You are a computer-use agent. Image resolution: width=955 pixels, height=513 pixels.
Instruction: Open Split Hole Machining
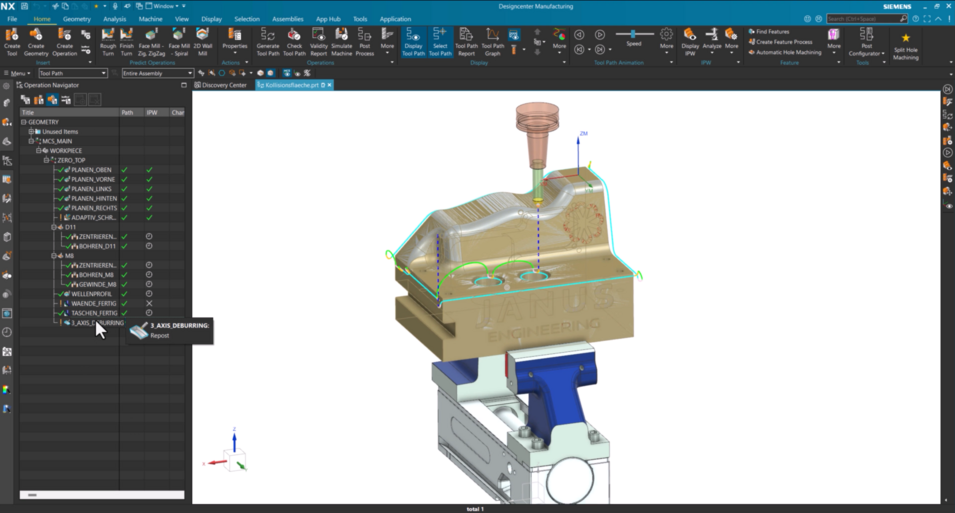(x=906, y=46)
